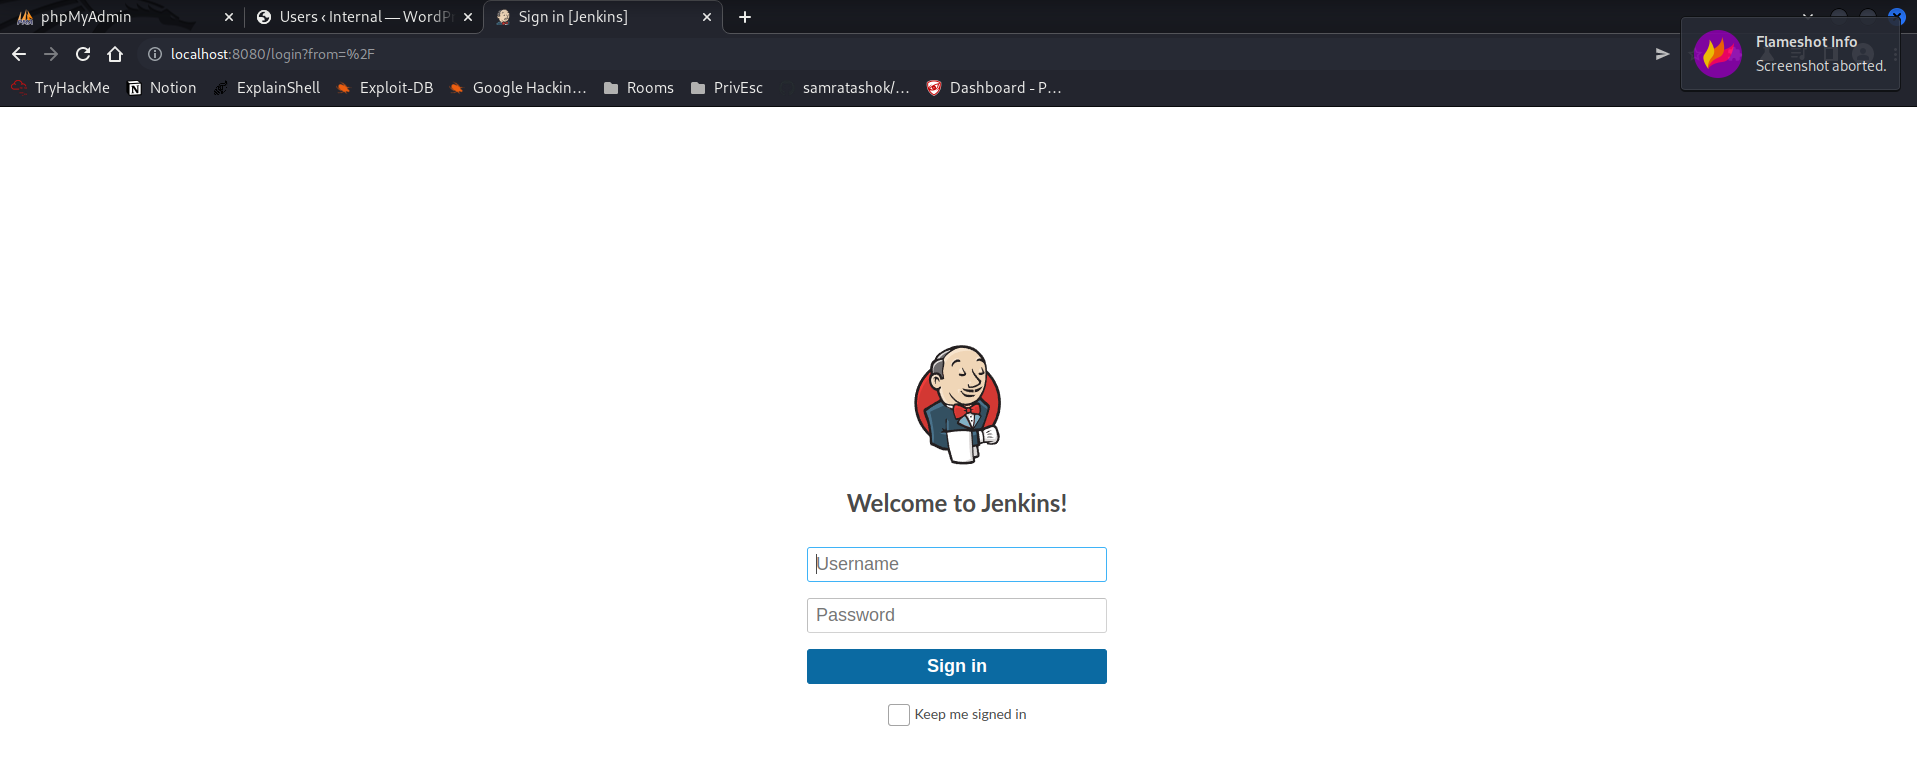Viewport: 1917px width, 778px height.
Task: Click into the Password field
Action: (956, 615)
